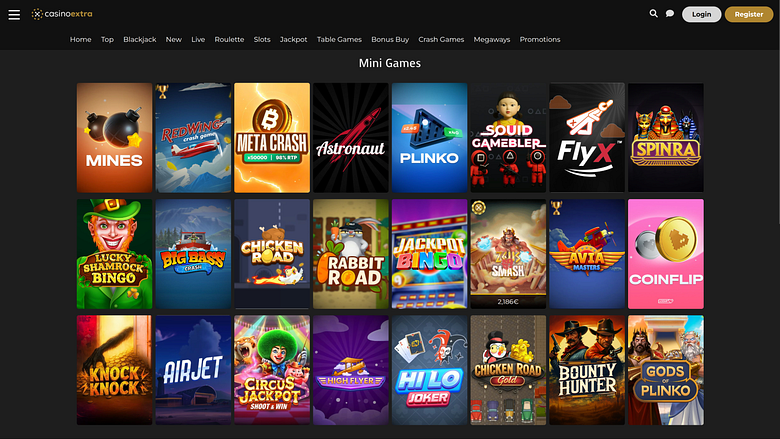Launch the Jackpot Bingo game tile
780x439 pixels.
tap(429, 254)
